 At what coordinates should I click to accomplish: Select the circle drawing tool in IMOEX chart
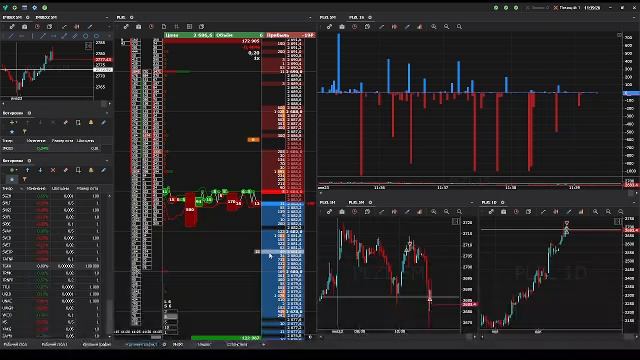point(86,36)
